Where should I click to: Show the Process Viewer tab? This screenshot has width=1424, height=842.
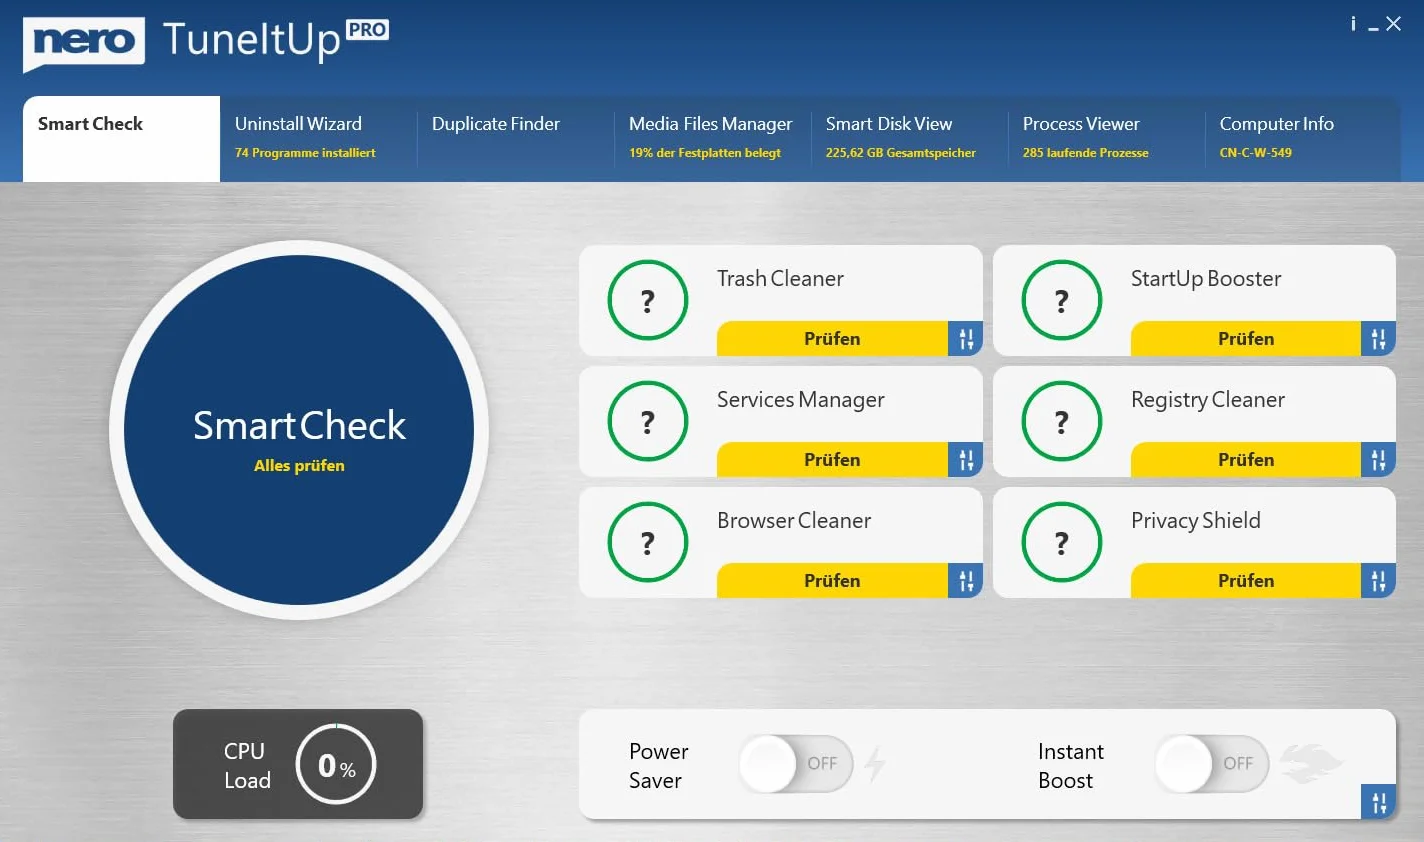(1106, 139)
